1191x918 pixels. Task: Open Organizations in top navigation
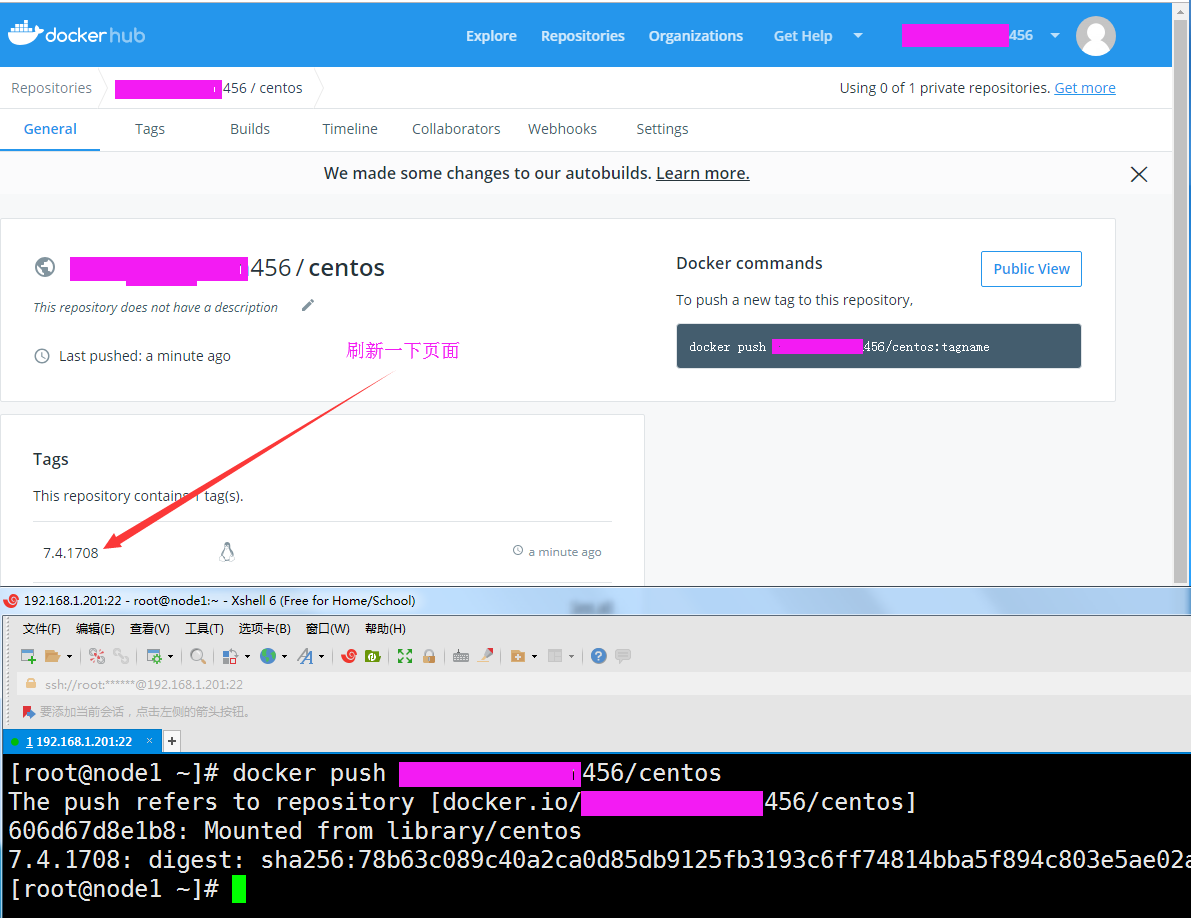(x=696, y=36)
